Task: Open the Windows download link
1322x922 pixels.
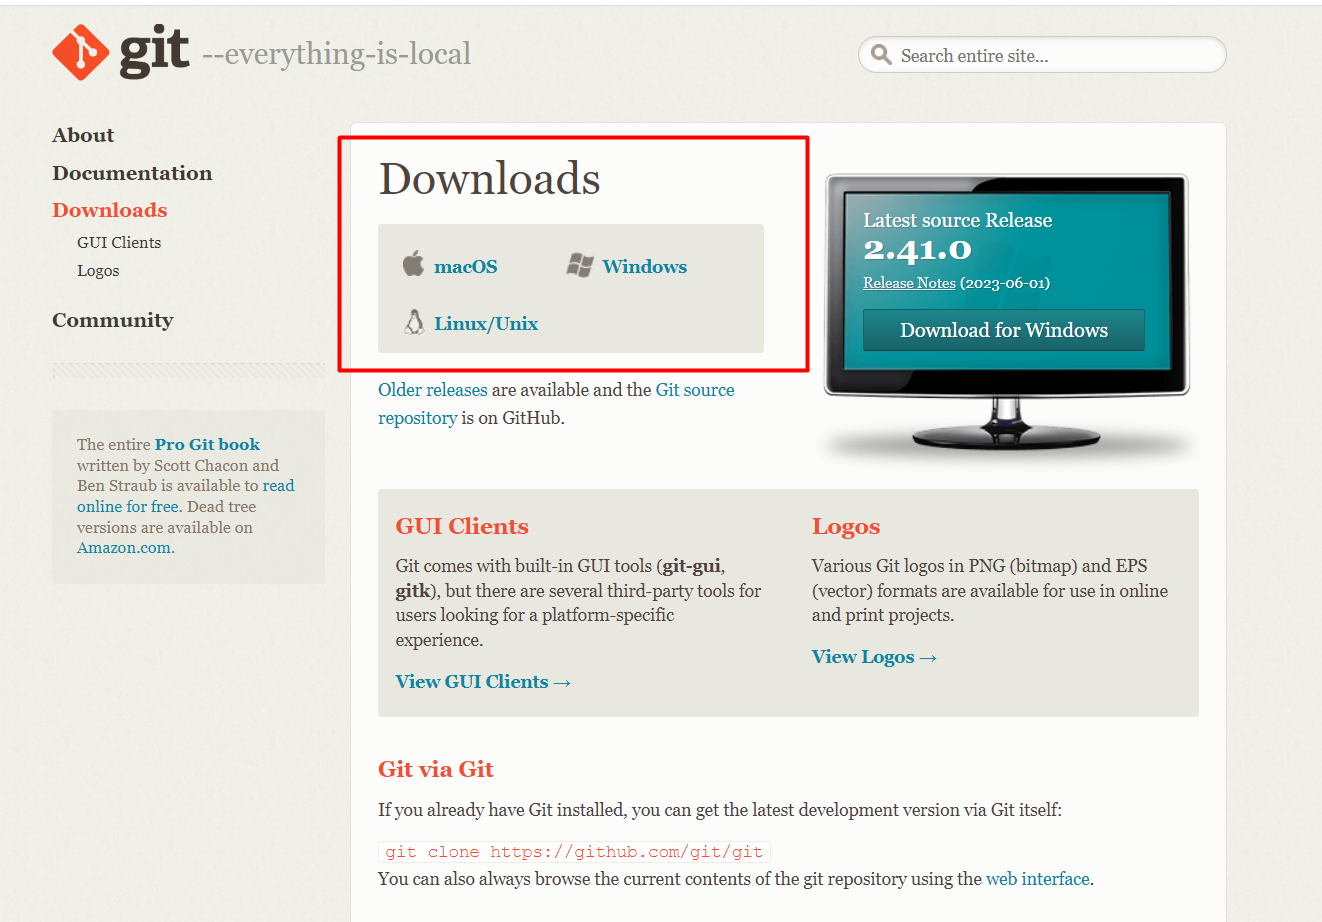Action: 645,266
